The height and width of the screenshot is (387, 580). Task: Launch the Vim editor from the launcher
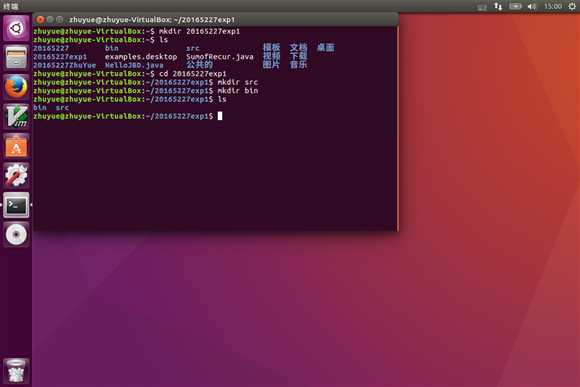pos(16,116)
